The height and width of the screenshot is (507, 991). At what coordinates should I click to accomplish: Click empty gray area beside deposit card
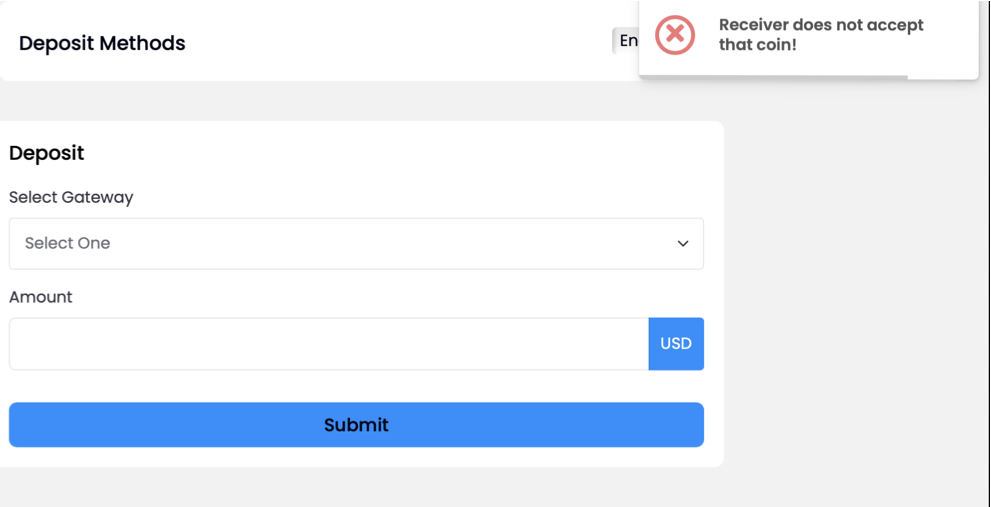853,284
